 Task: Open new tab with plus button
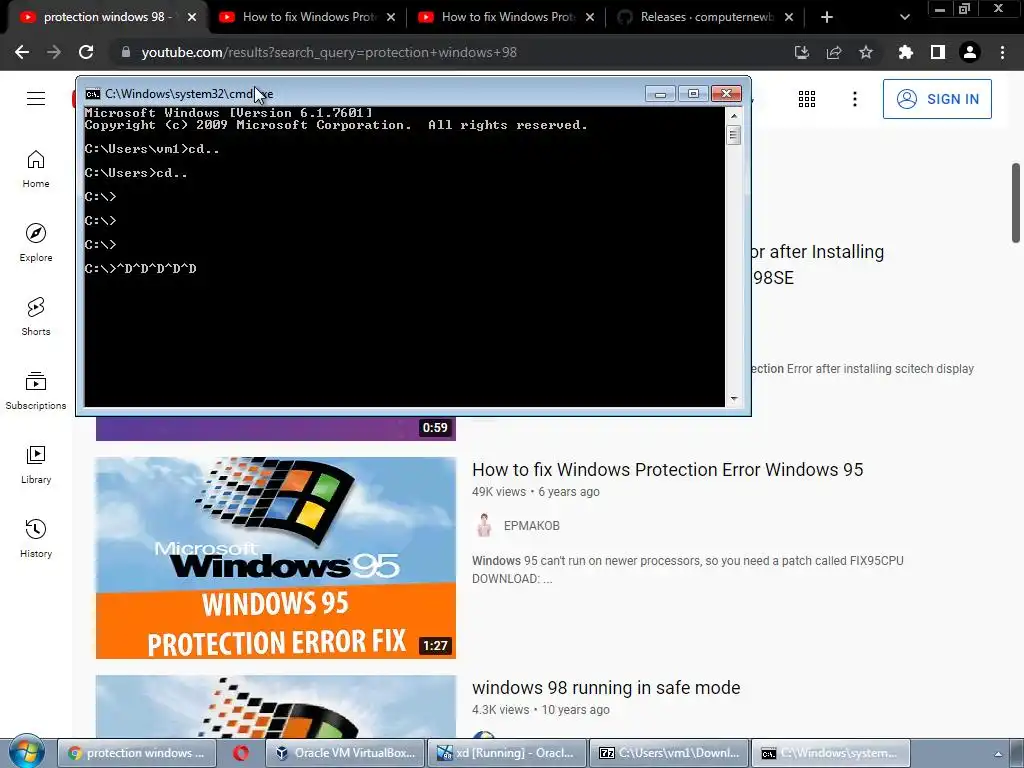pos(826,17)
